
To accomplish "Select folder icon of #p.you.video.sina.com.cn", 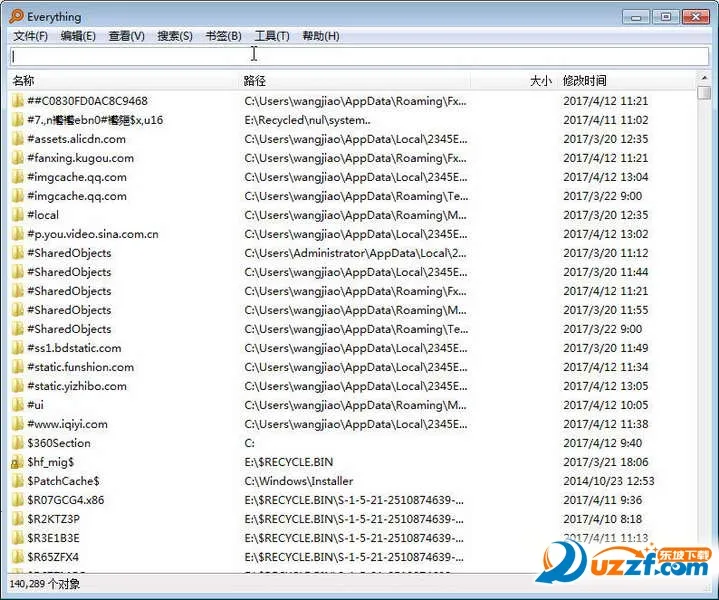I will 17,234.
